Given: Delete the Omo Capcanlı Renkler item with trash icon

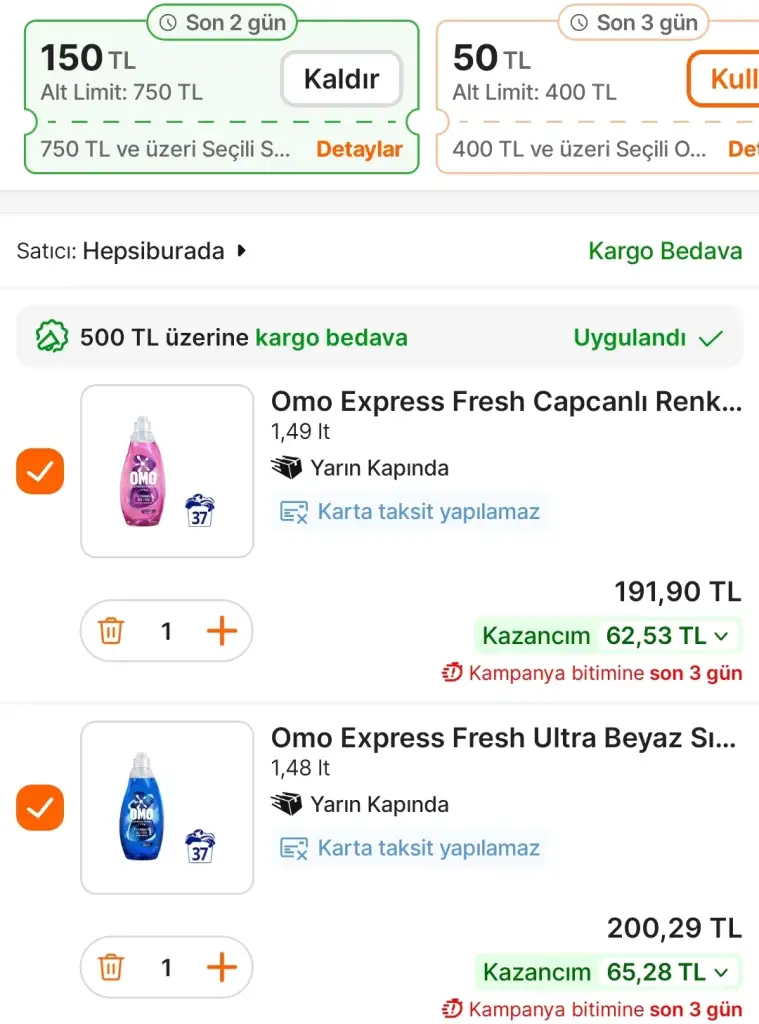Looking at the screenshot, I should click(111, 631).
